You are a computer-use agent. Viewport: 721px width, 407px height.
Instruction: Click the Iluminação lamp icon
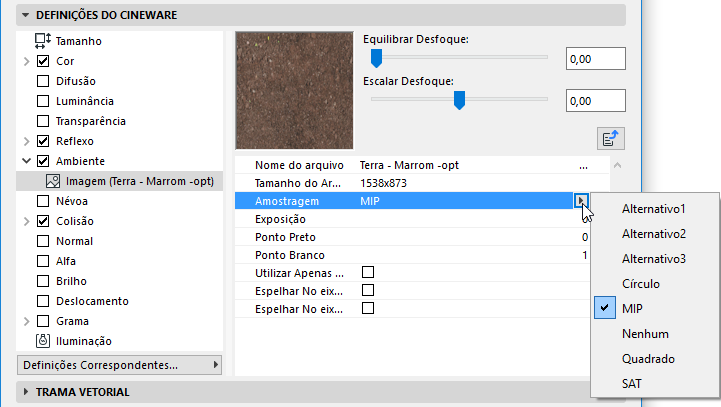click(43, 341)
